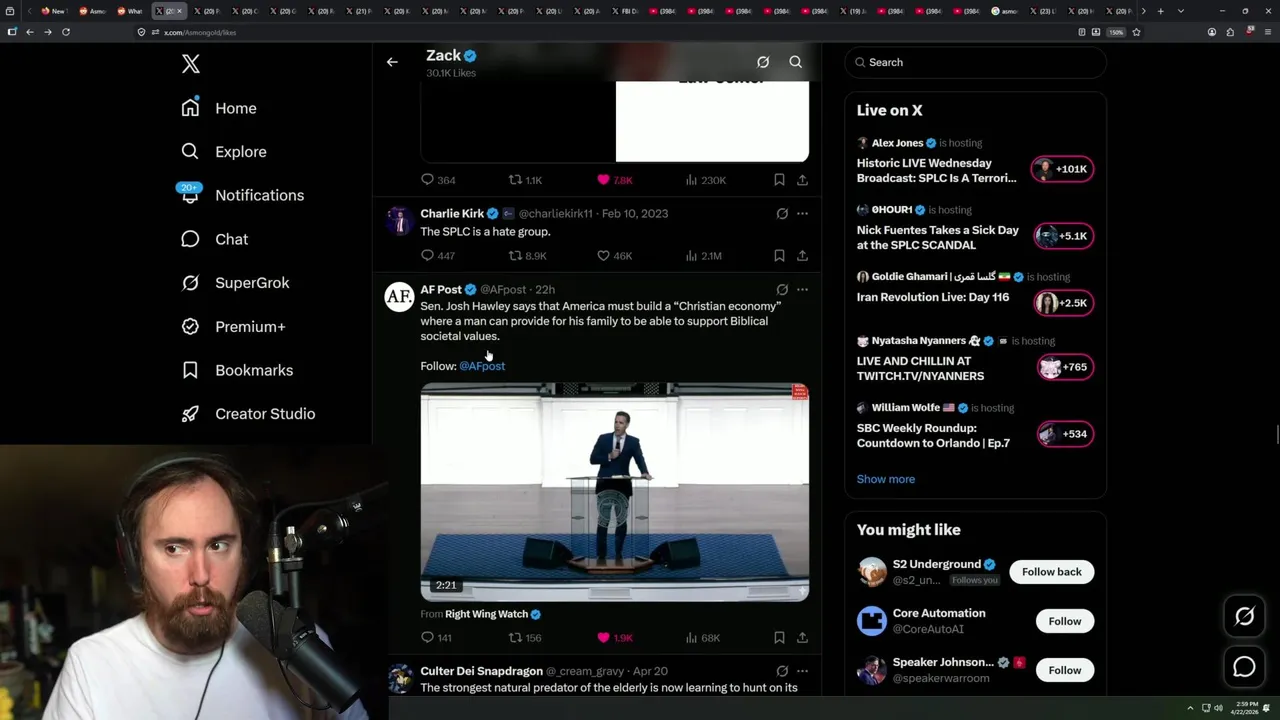Play the Josh Hawley video
Screen dimensions: 1280x720
pyautogui.click(x=614, y=491)
